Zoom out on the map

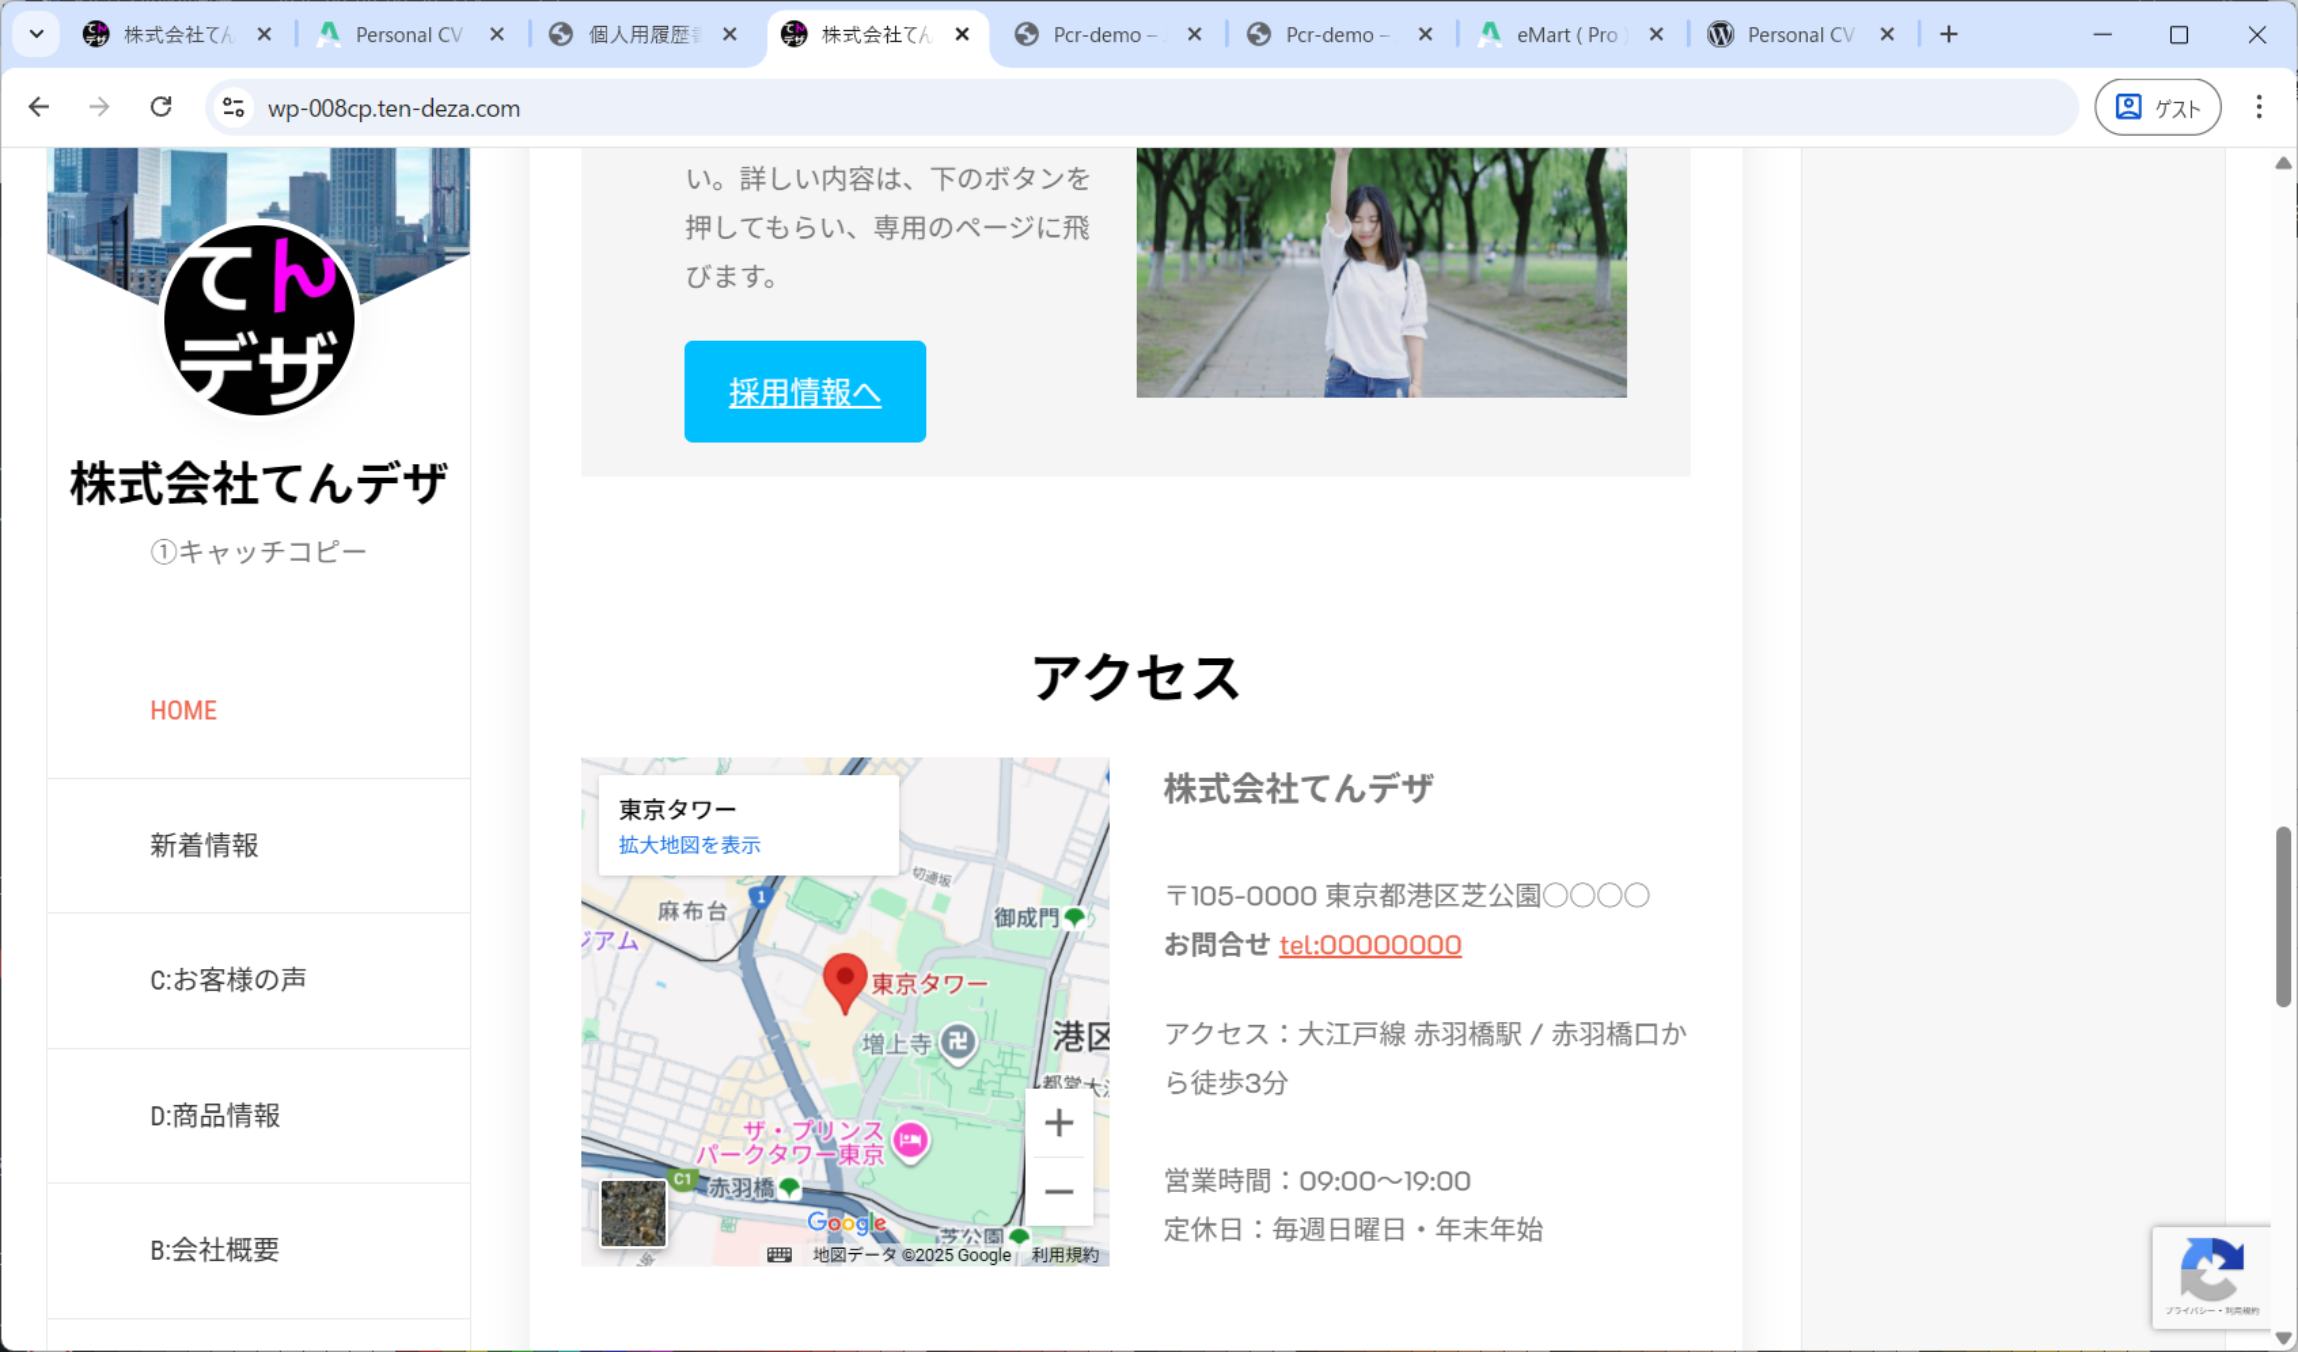[1058, 1191]
